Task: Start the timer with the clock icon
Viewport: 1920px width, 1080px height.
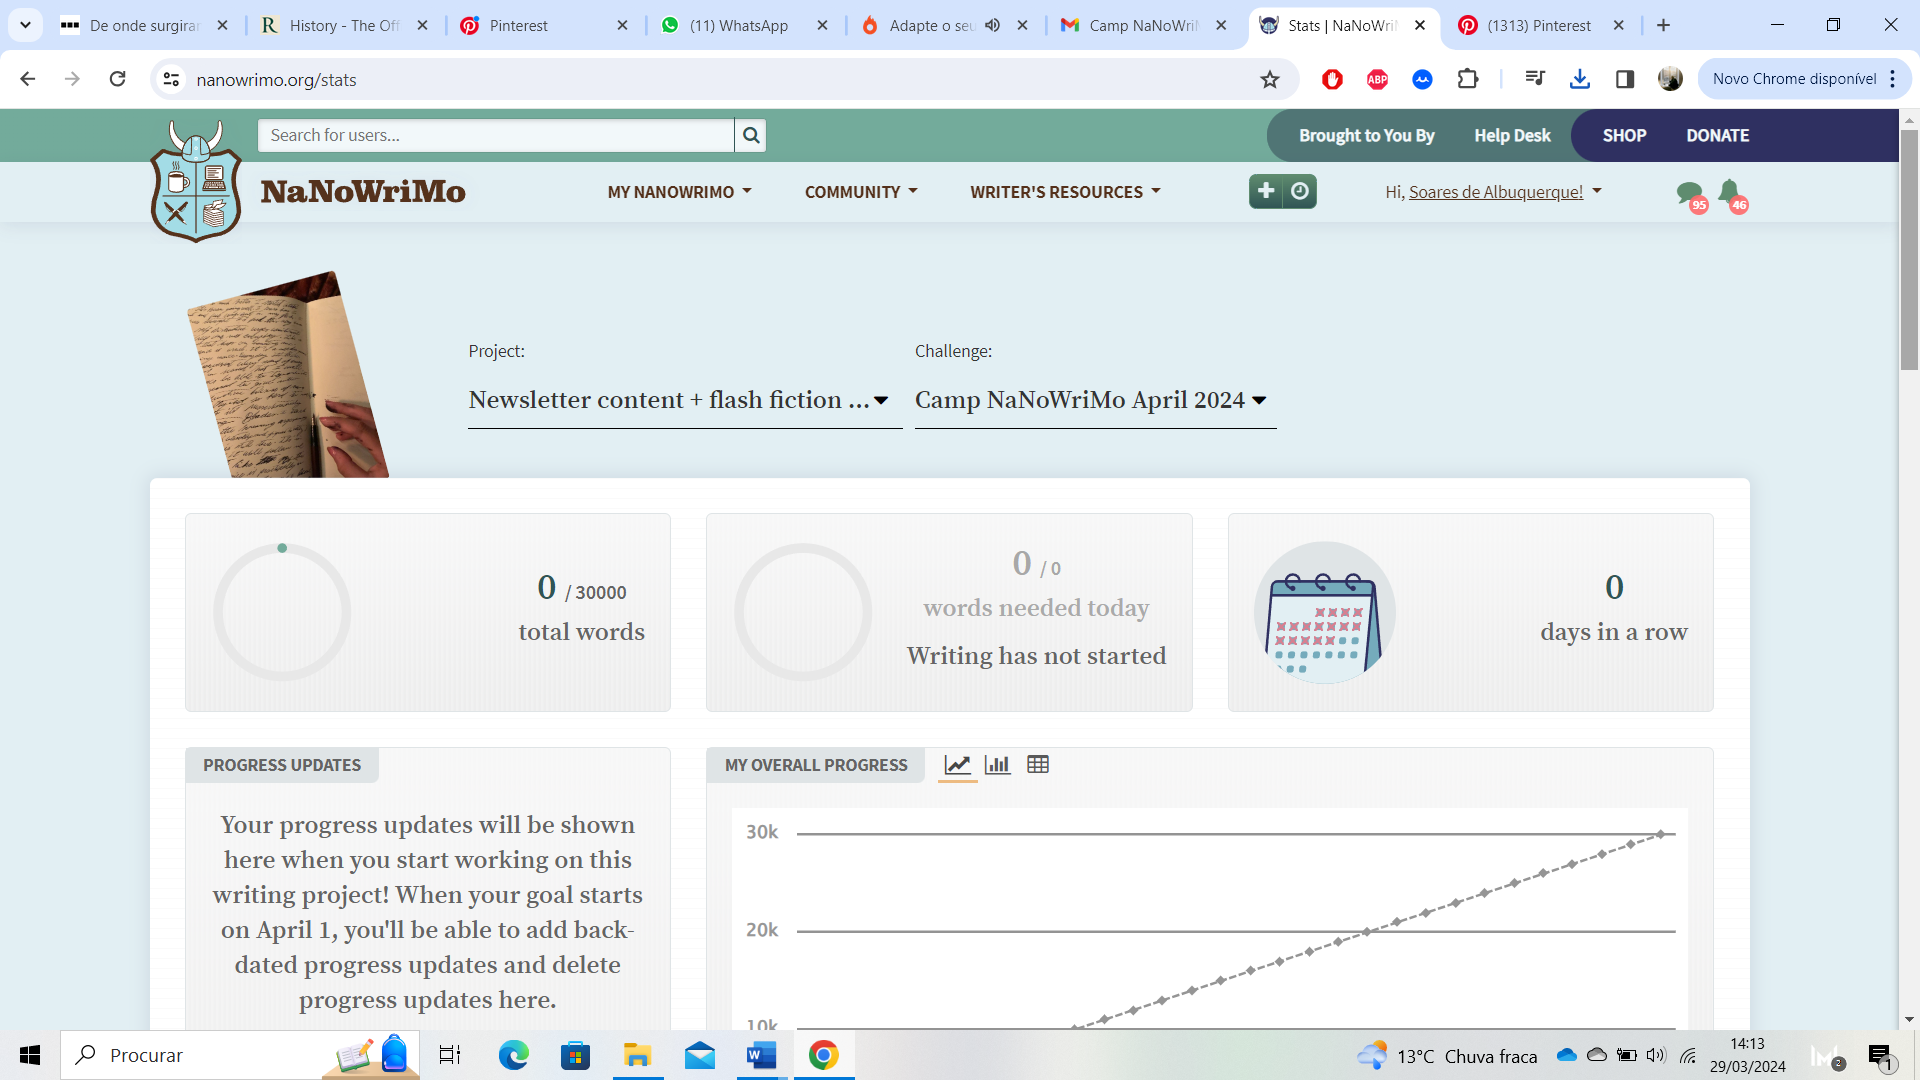Action: pos(1300,191)
